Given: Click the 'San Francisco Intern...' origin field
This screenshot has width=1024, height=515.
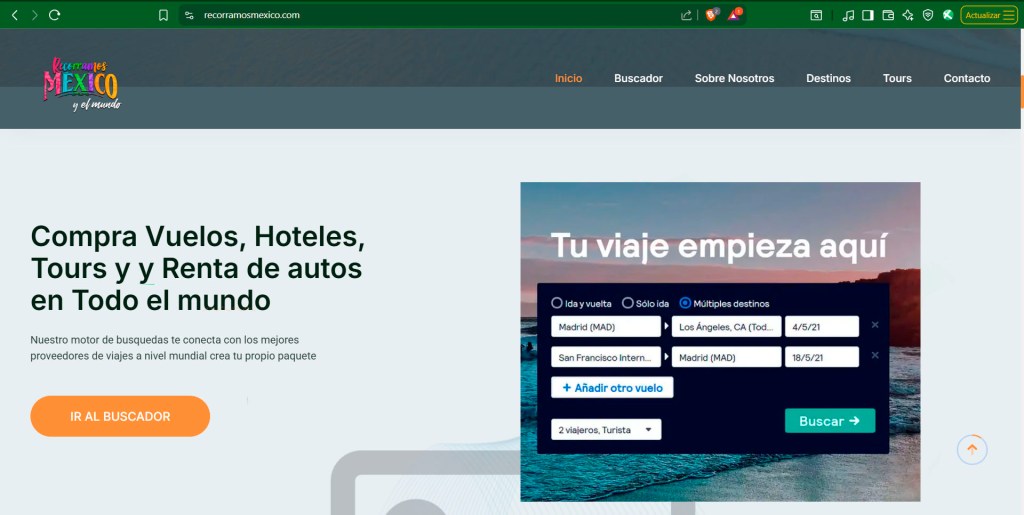Looking at the screenshot, I should click(606, 357).
